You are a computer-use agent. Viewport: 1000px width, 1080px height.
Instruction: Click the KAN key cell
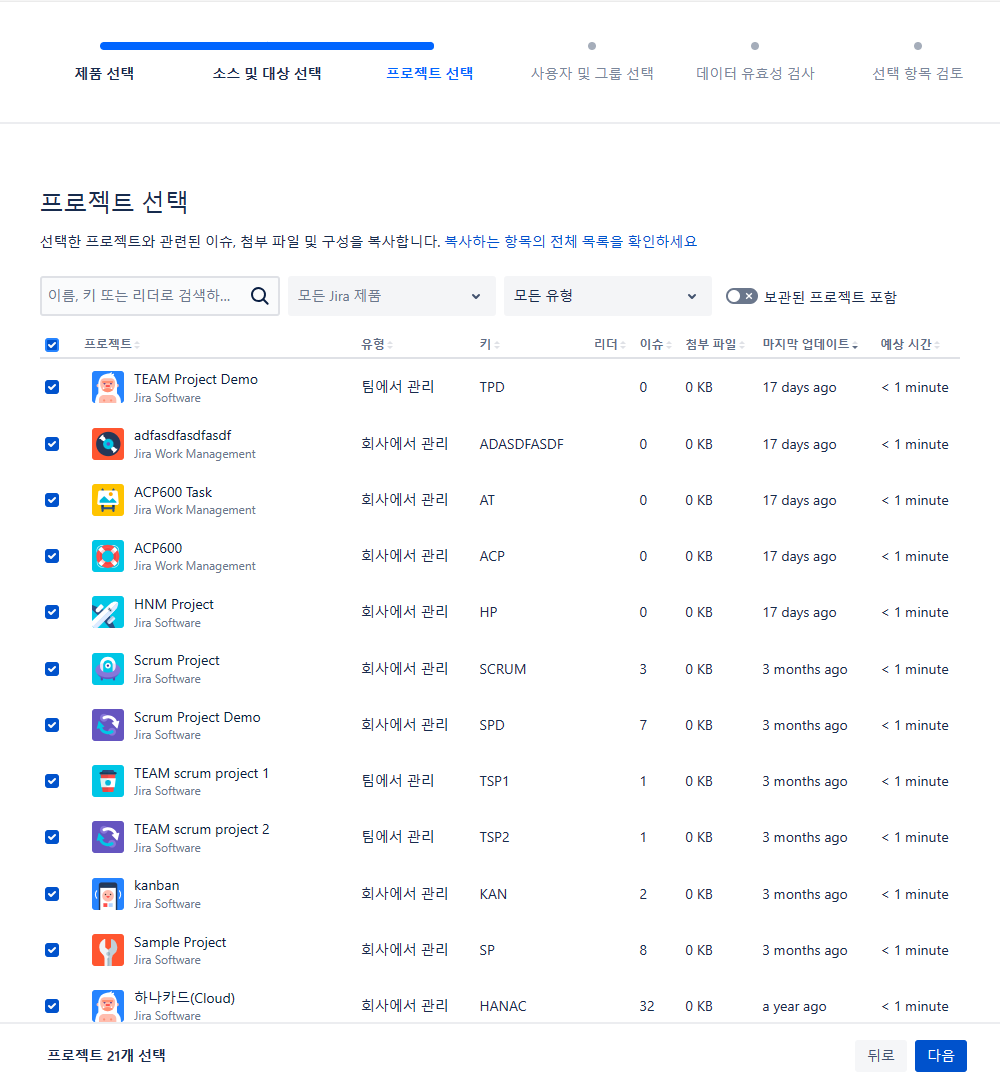pos(493,894)
